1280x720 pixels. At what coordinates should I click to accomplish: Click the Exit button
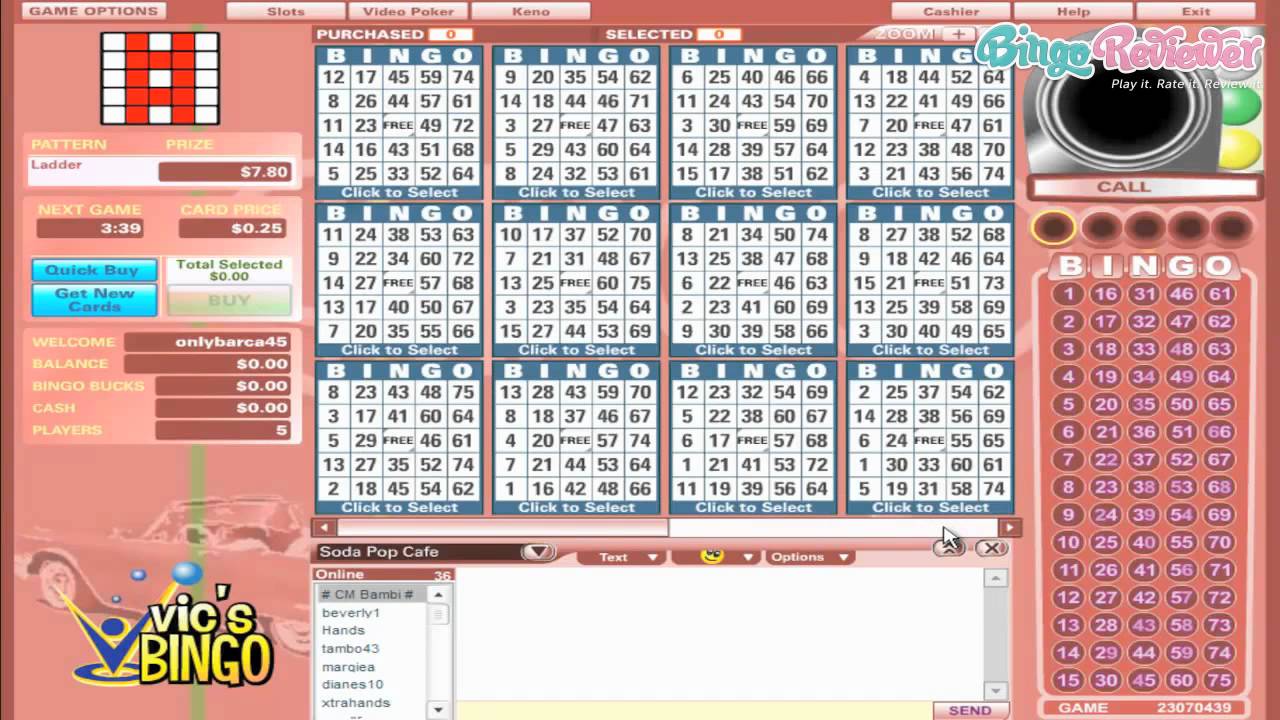pyautogui.click(x=1195, y=11)
